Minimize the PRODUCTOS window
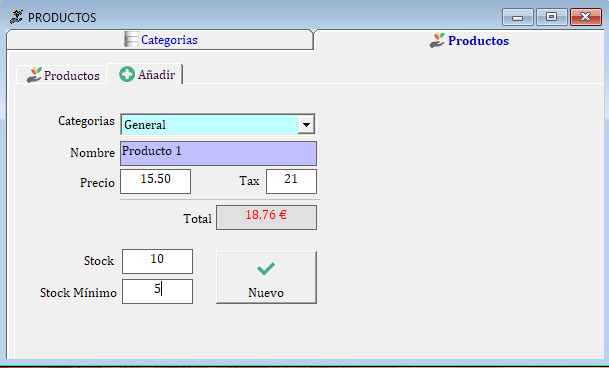The width and height of the screenshot is (609, 368). [518, 17]
